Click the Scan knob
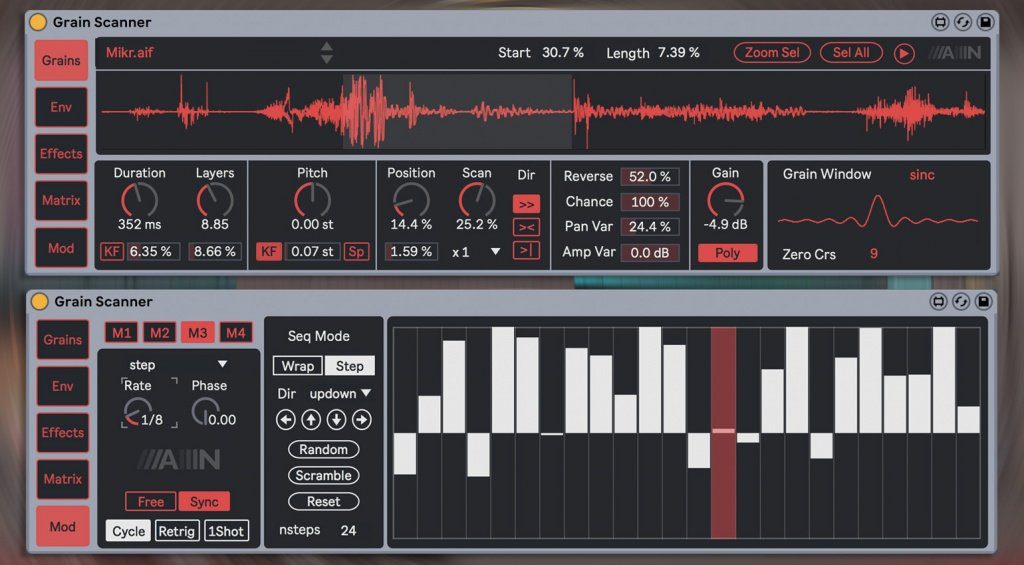1024x565 pixels. 477,199
